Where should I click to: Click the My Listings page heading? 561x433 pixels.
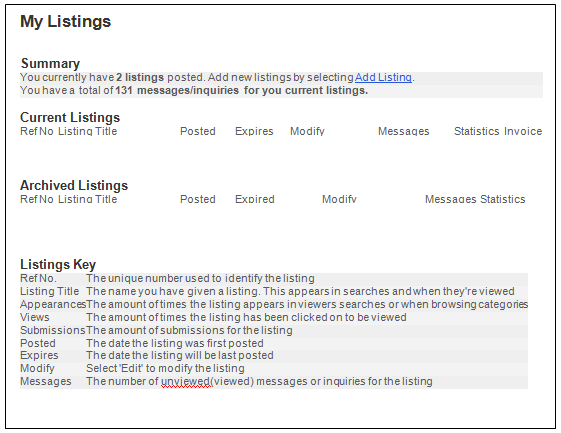click(x=65, y=22)
